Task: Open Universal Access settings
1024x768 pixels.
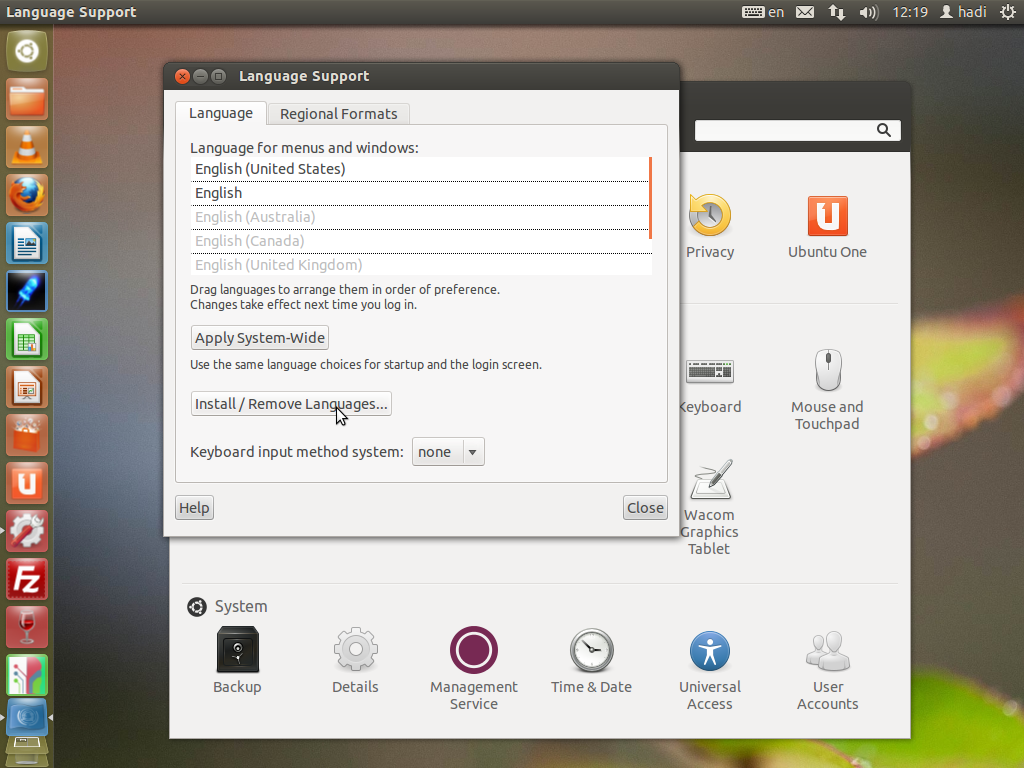Action: pos(709,651)
